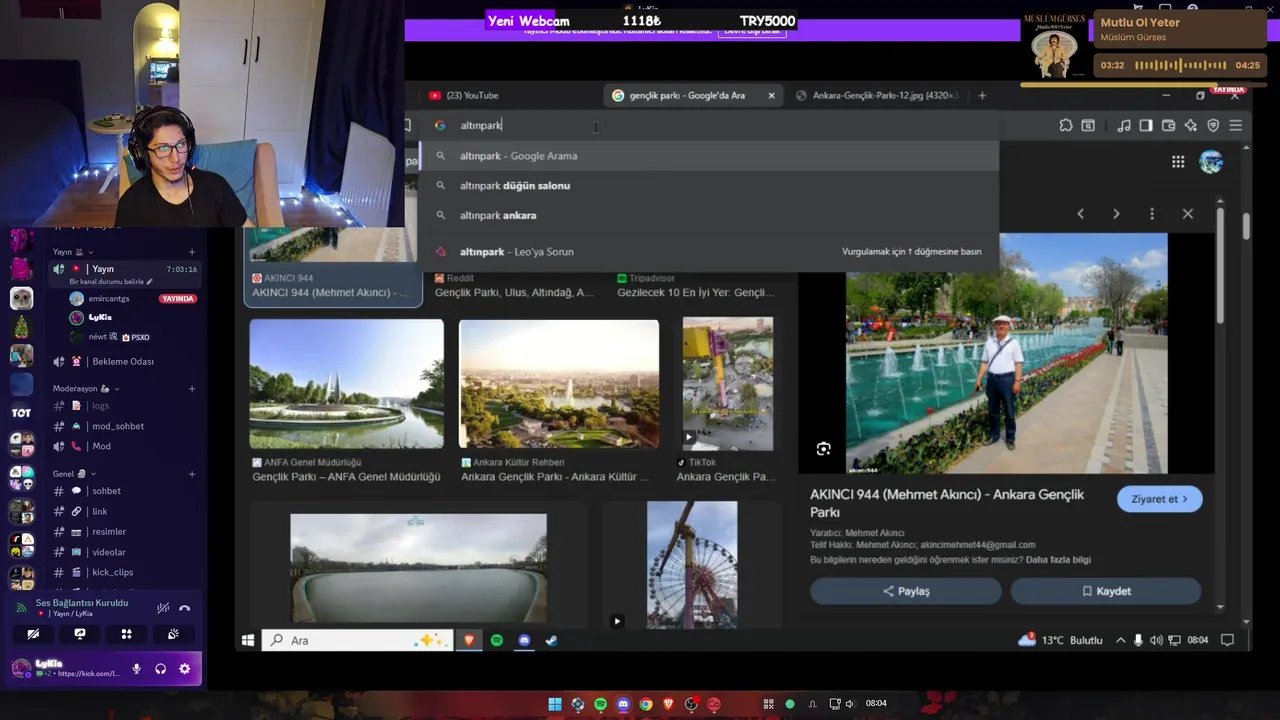This screenshot has width=1280, height=720.
Task: Select suggestion altınpark düğün salonu
Action: tap(709, 186)
